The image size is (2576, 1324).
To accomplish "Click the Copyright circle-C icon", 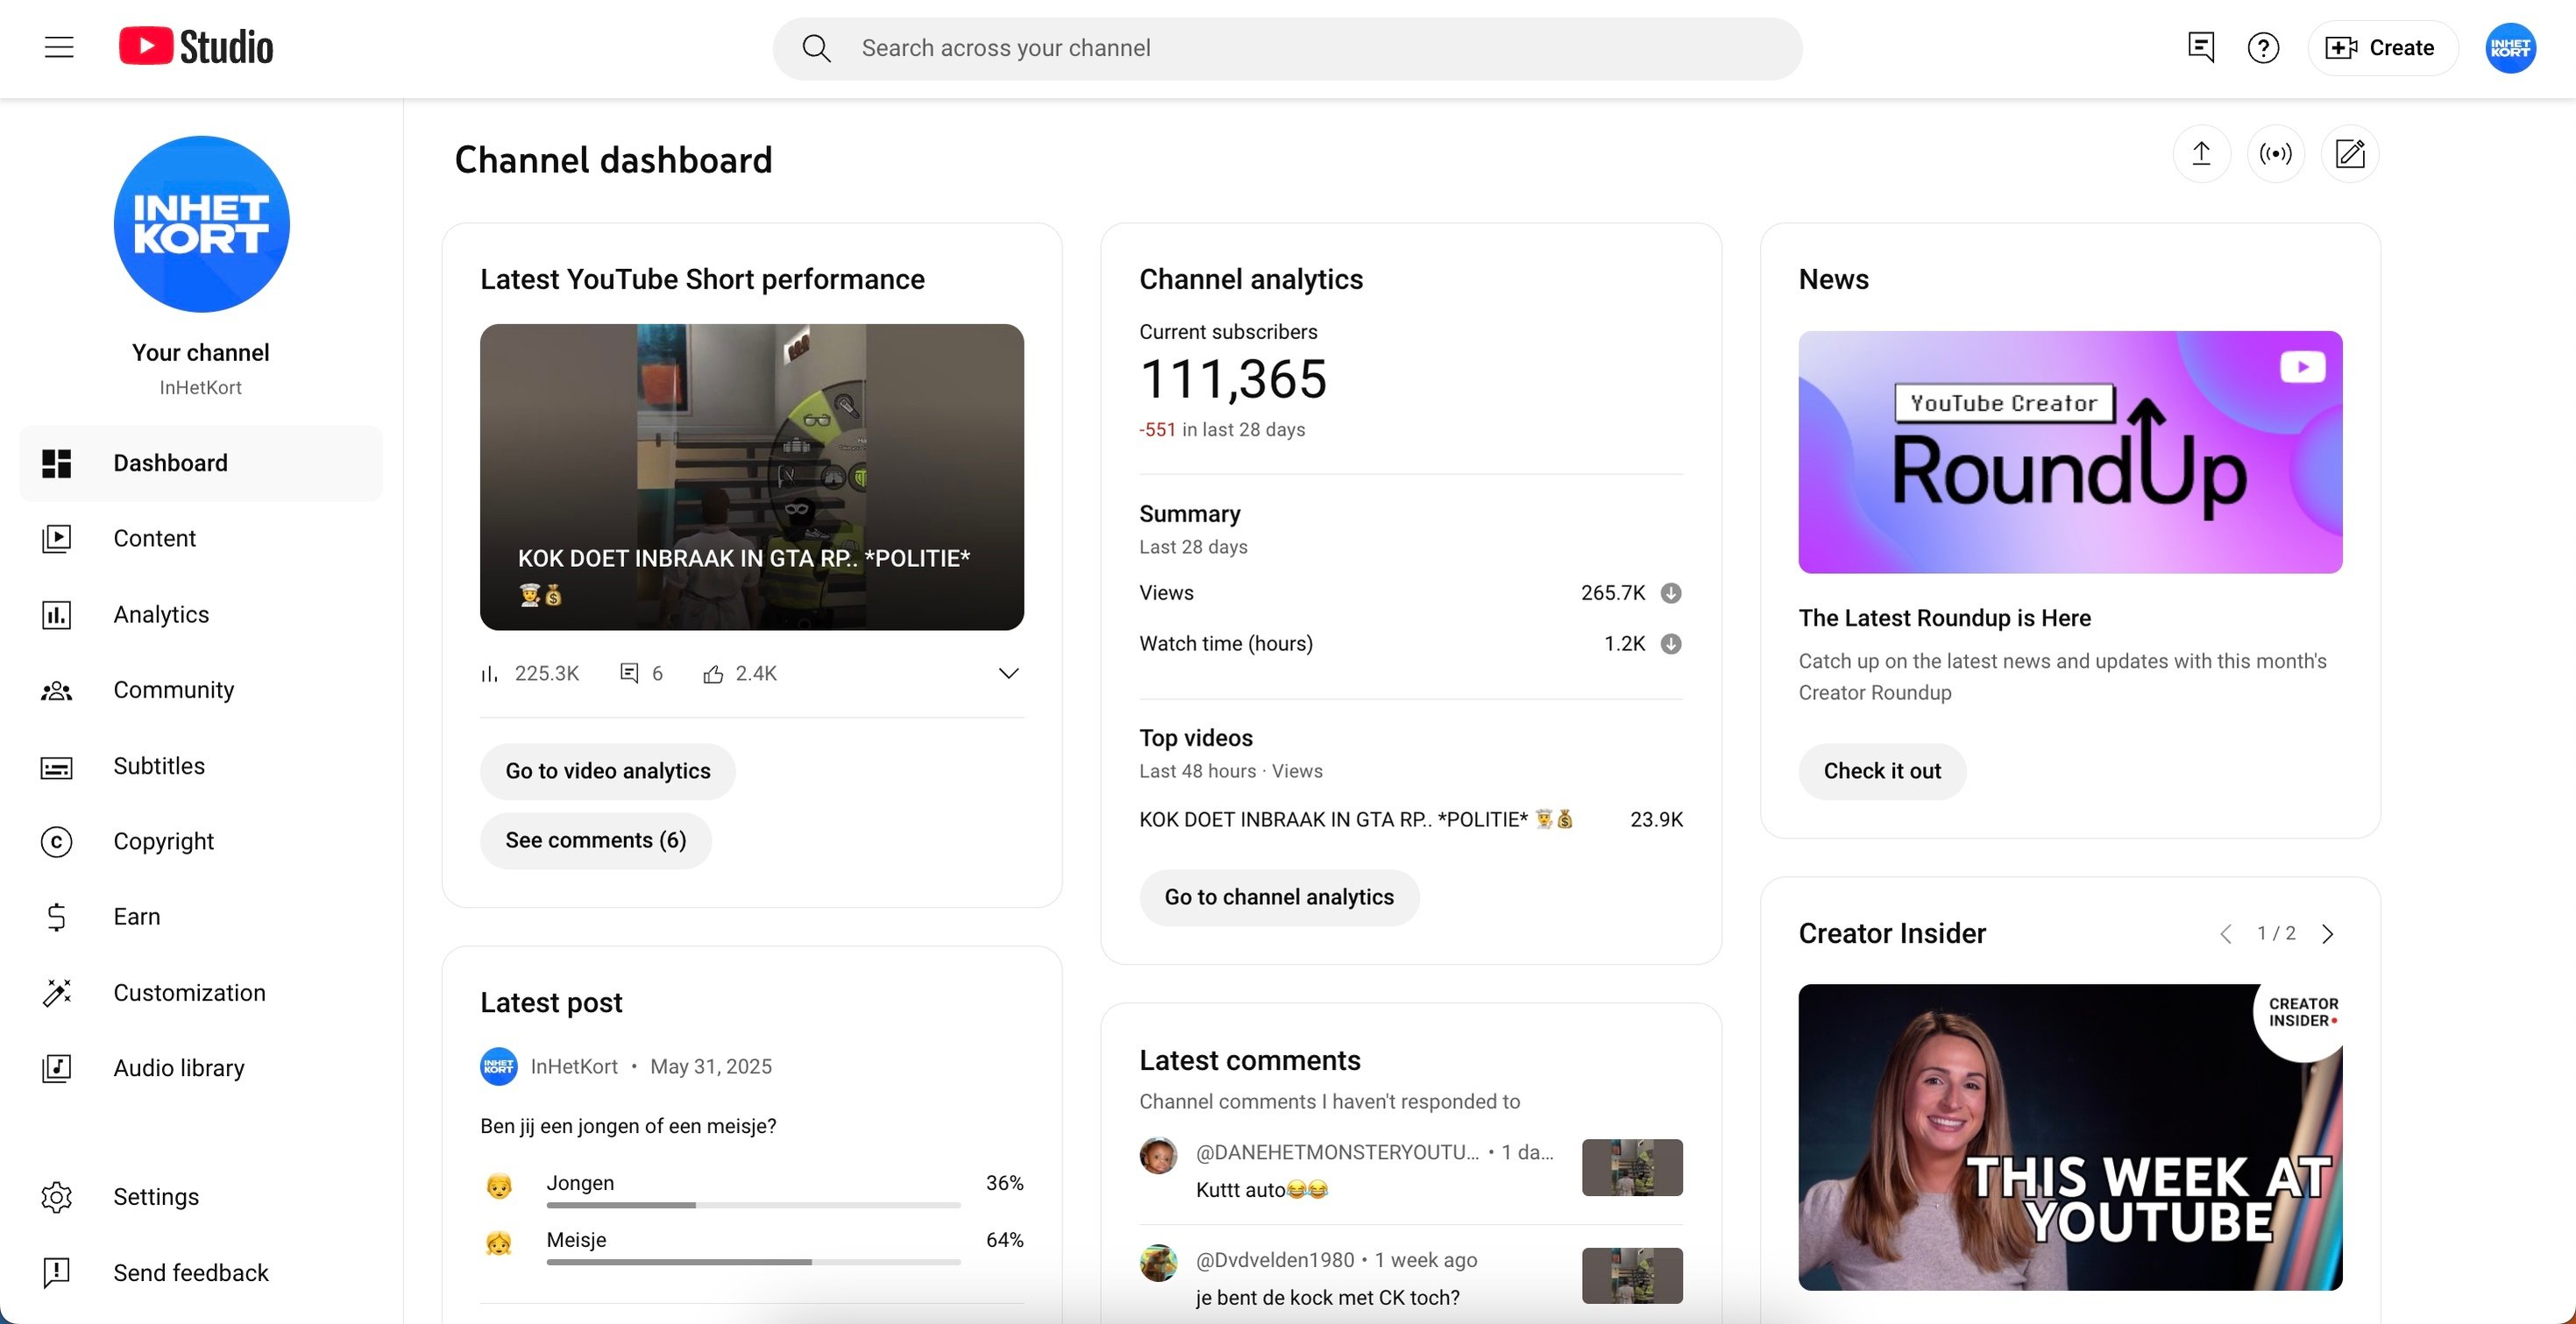I will [x=56, y=842].
